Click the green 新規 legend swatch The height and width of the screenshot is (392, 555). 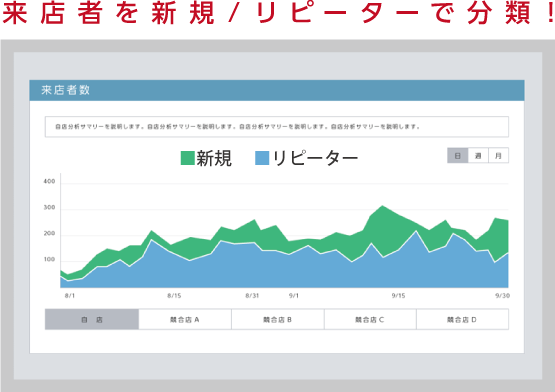click(x=188, y=158)
